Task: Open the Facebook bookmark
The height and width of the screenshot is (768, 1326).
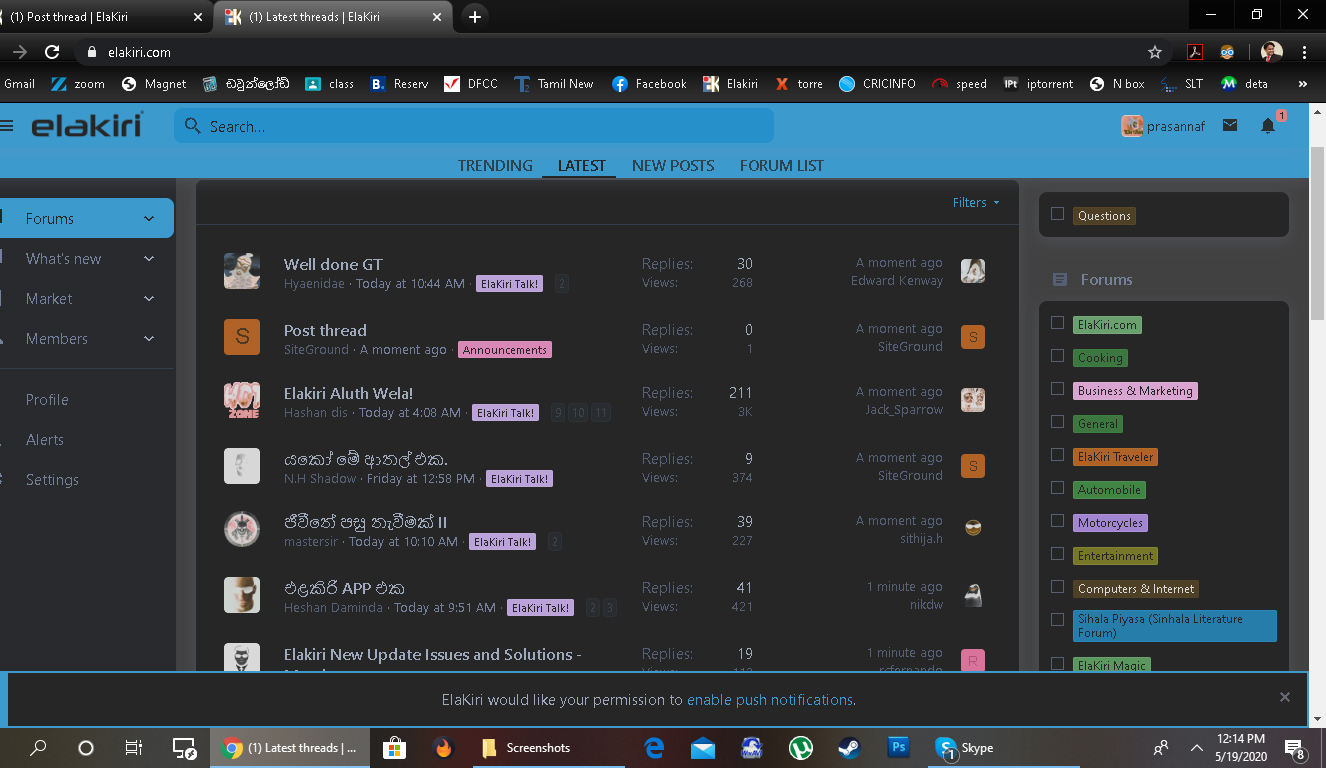Action: click(x=649, y=84)
